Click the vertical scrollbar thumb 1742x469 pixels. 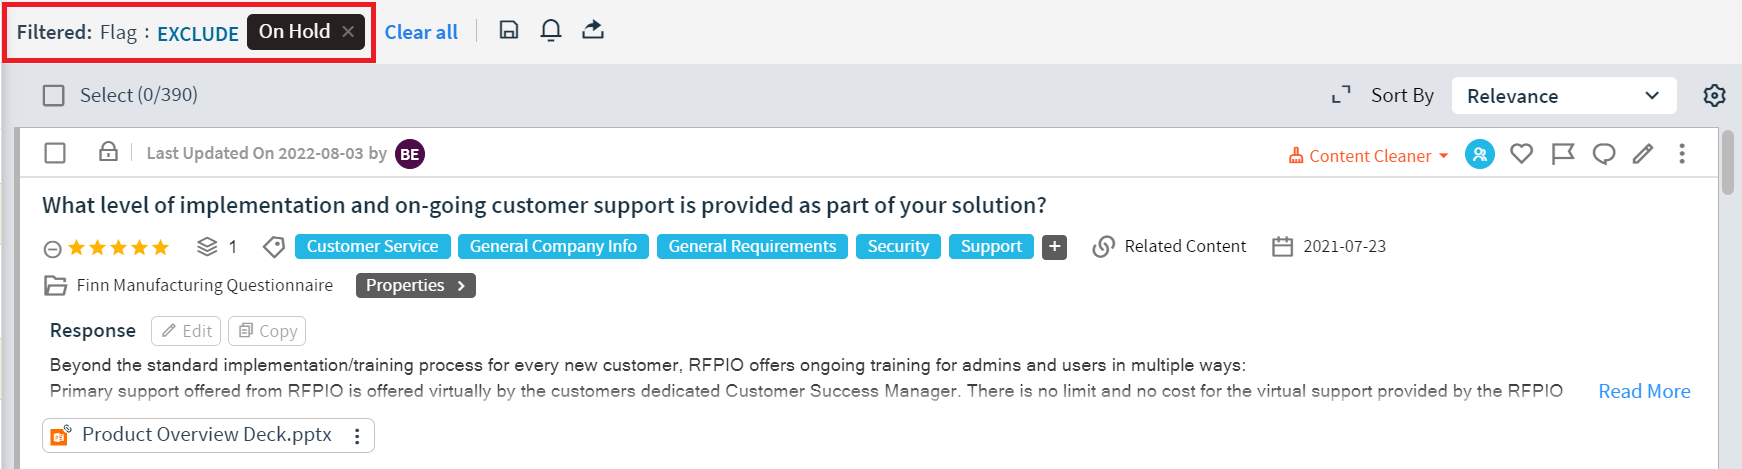pos(1728,162)
